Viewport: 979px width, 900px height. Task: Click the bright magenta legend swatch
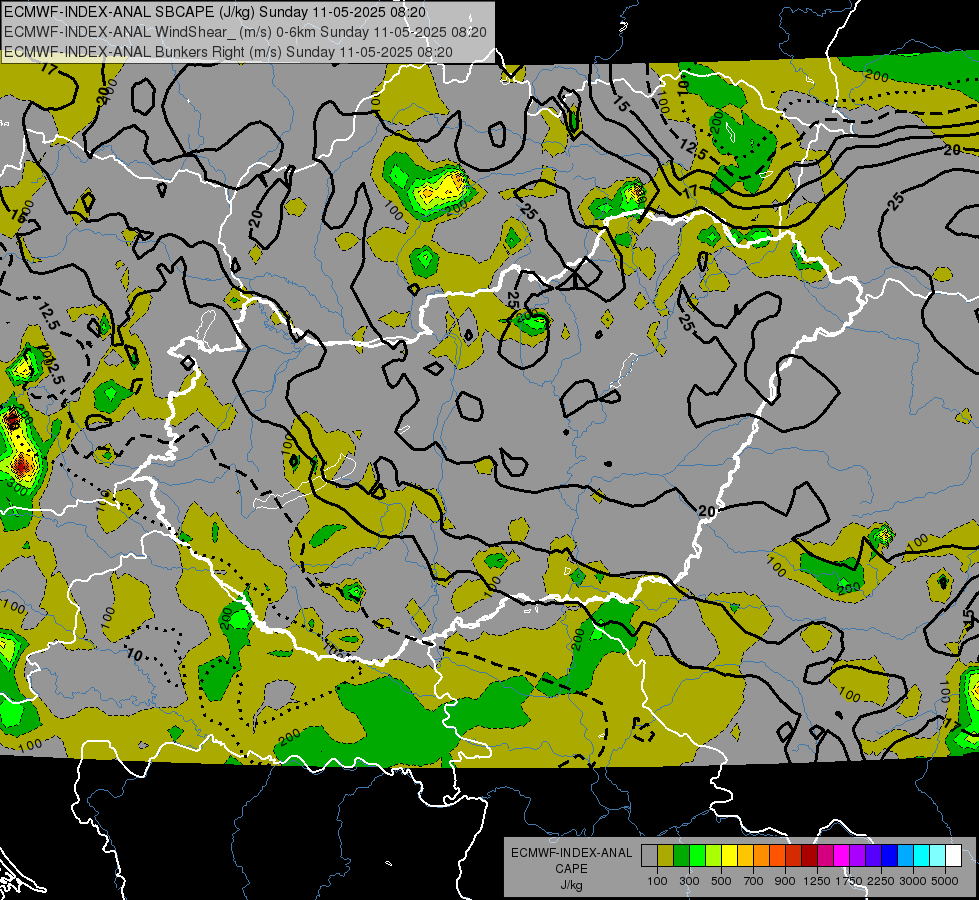click(x=842, y=855)
